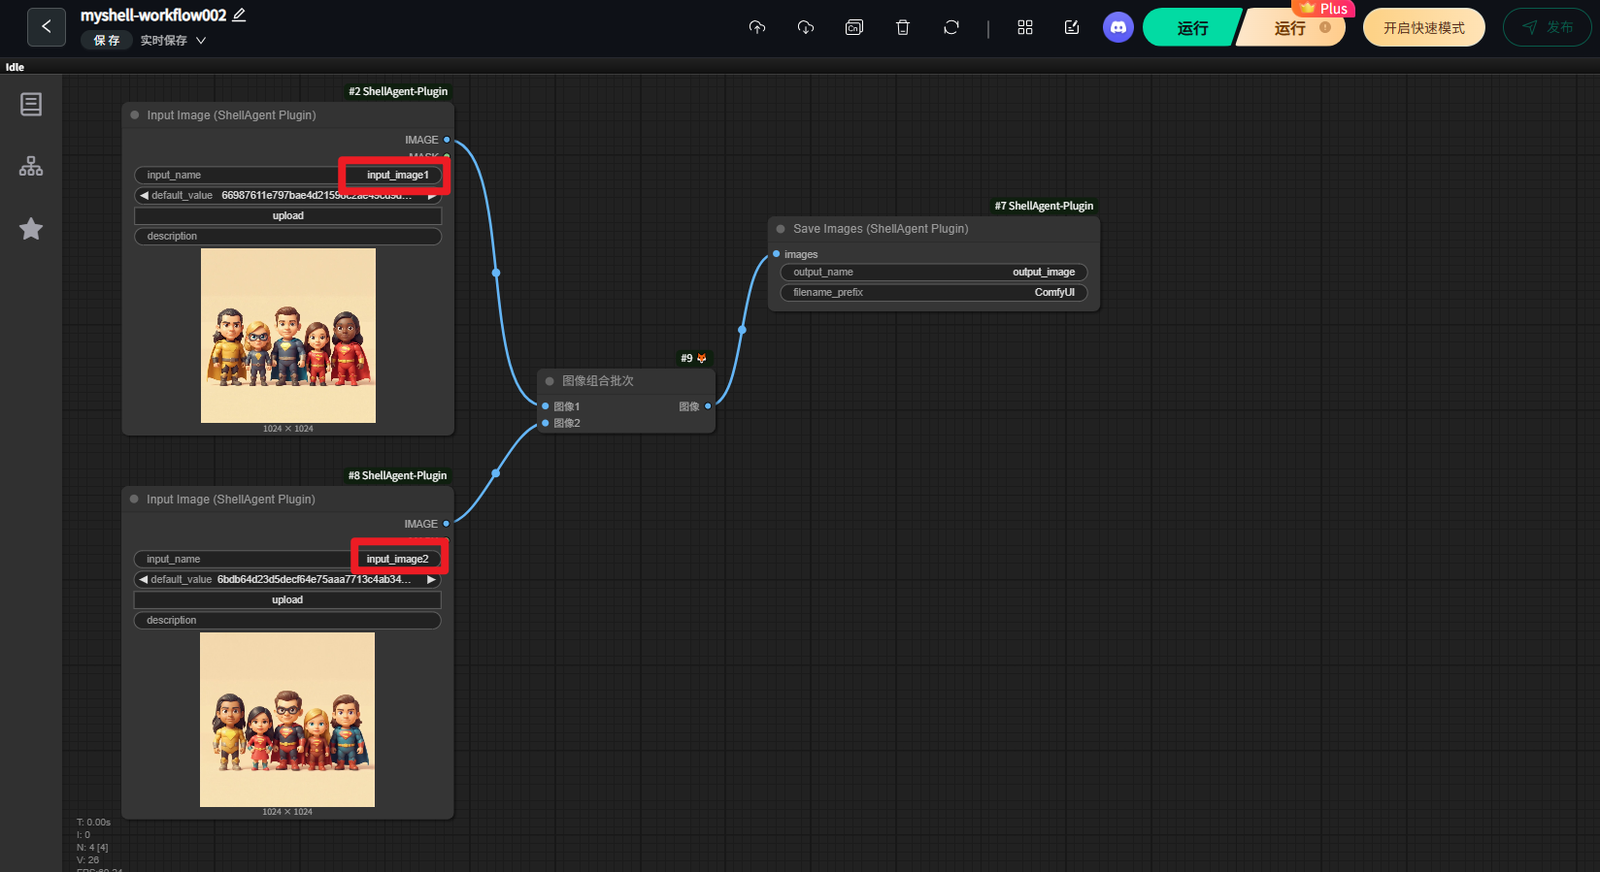Click right arrow of default_value in node #2
This screenshot has height=872, width=1600.
pyautogui.click(x=432, y=196)
